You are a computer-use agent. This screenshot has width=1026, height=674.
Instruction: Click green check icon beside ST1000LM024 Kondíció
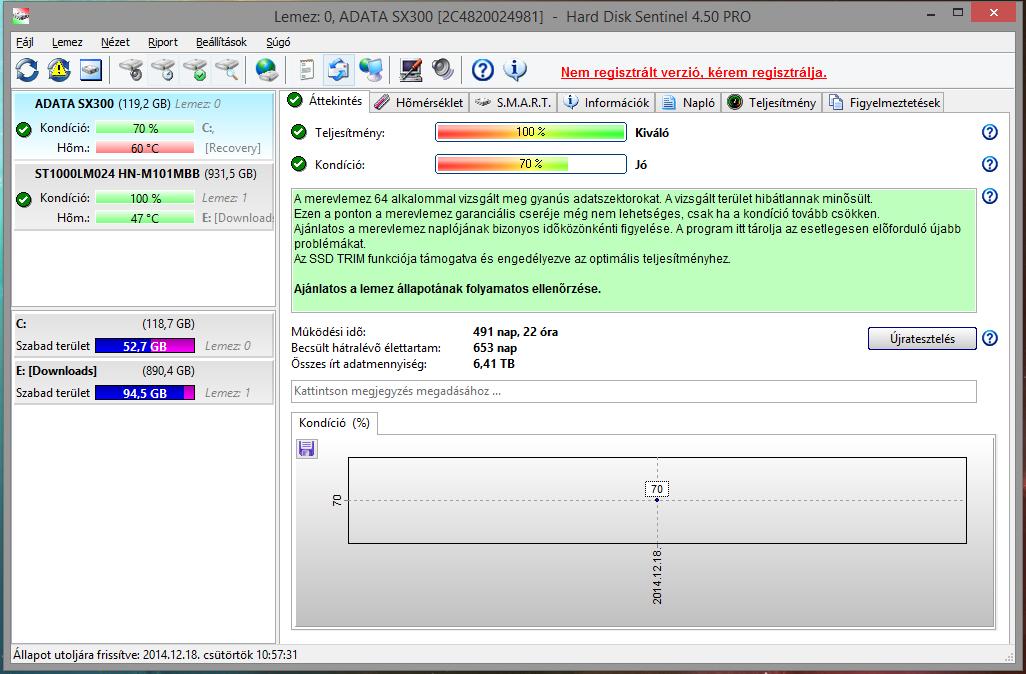(x=24, y=200)
